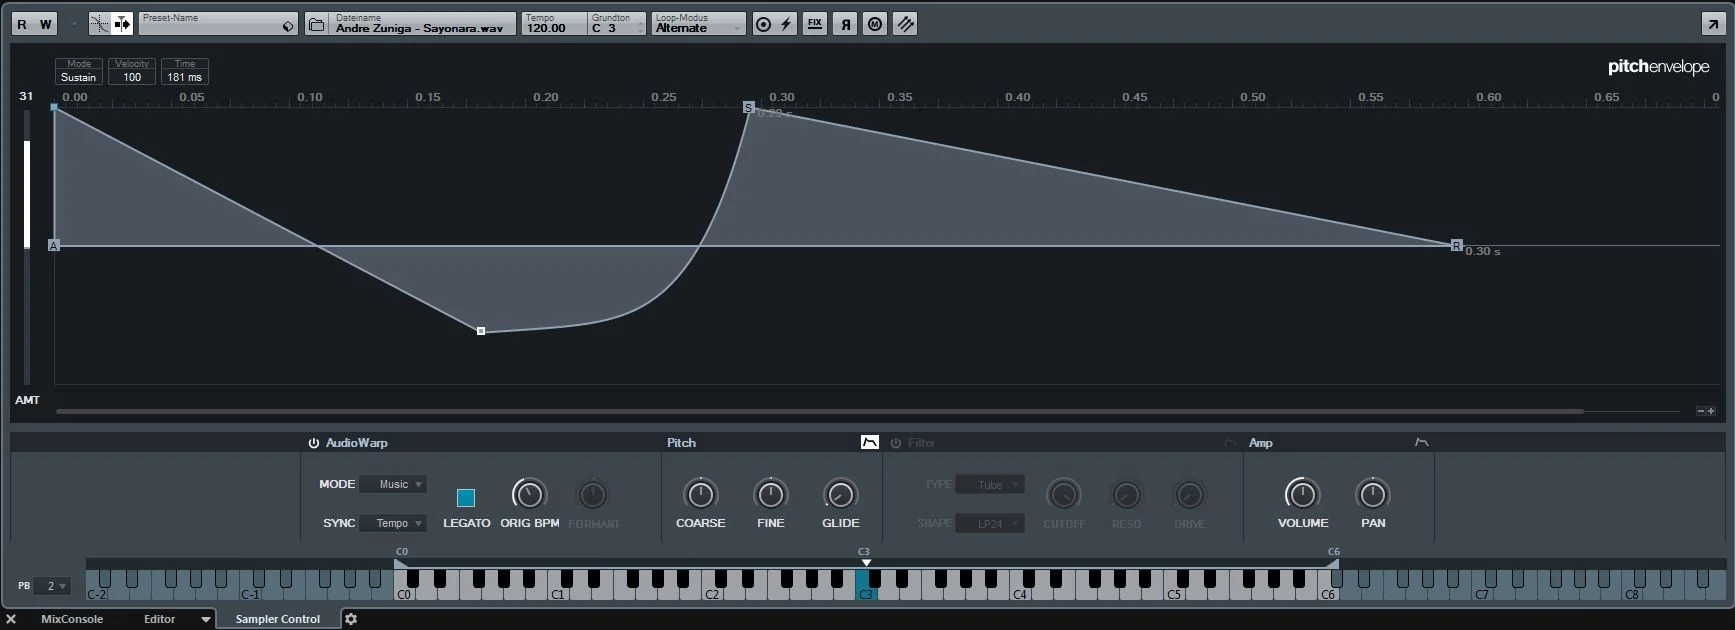1735x630 pixels.
Task: Toggle Filter section power button
Action: tap(896, 443)
